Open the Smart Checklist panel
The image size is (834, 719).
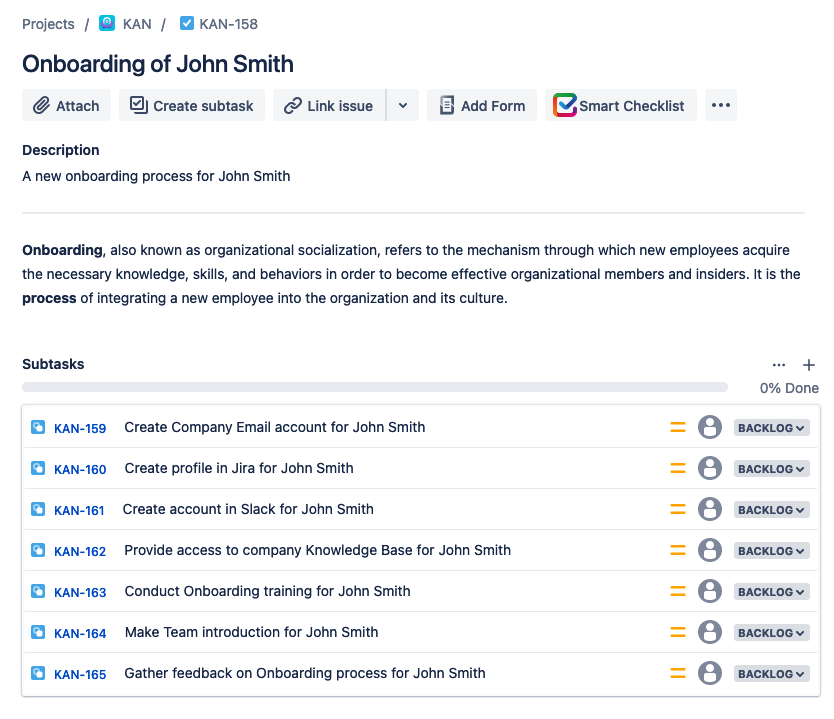[x=621, y=106]
